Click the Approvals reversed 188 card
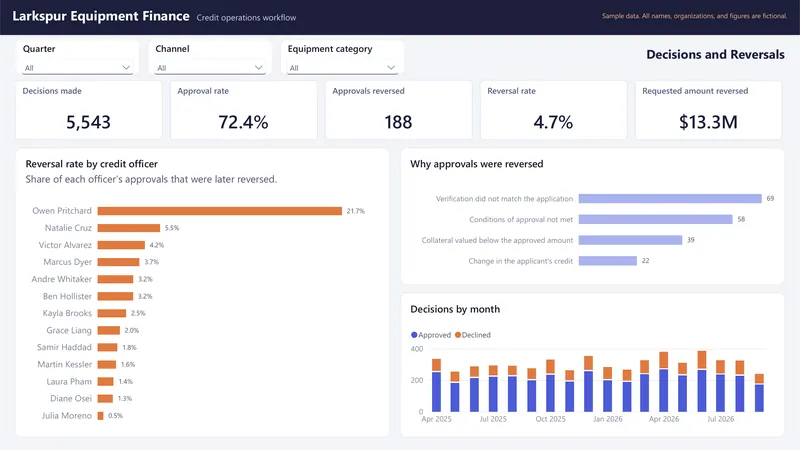The width and height of the screenshot is (800, 450). click(x=398, y=110)
